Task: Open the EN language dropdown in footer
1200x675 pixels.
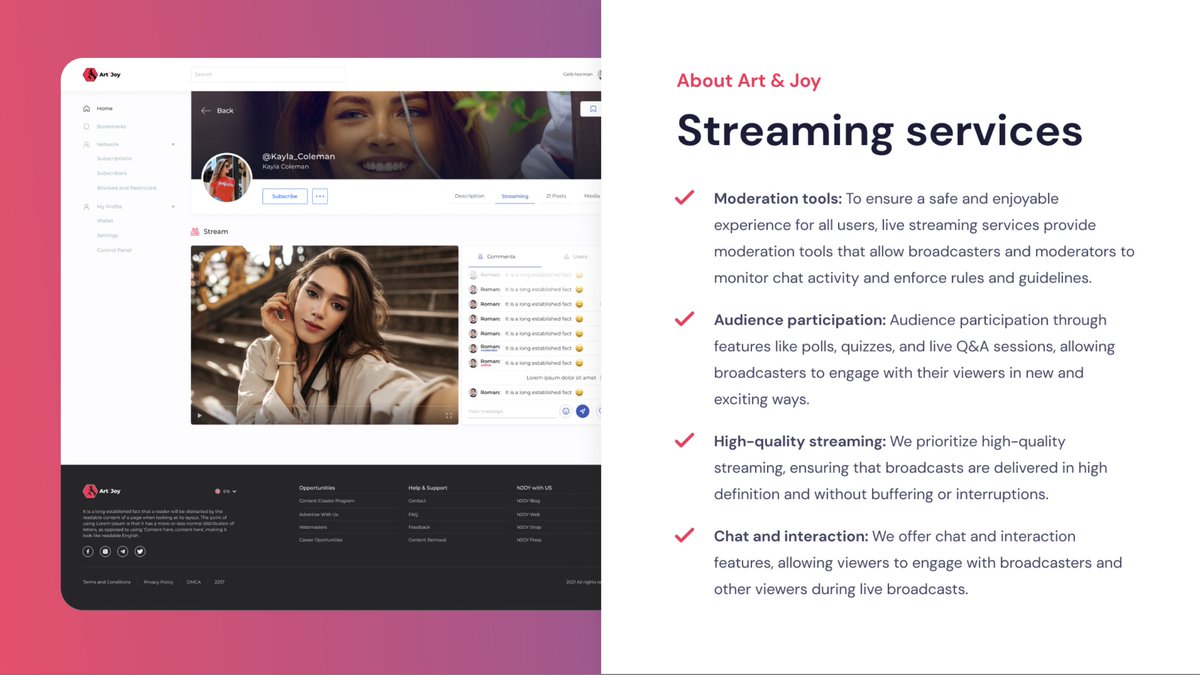Action: [x=226, y=491]
